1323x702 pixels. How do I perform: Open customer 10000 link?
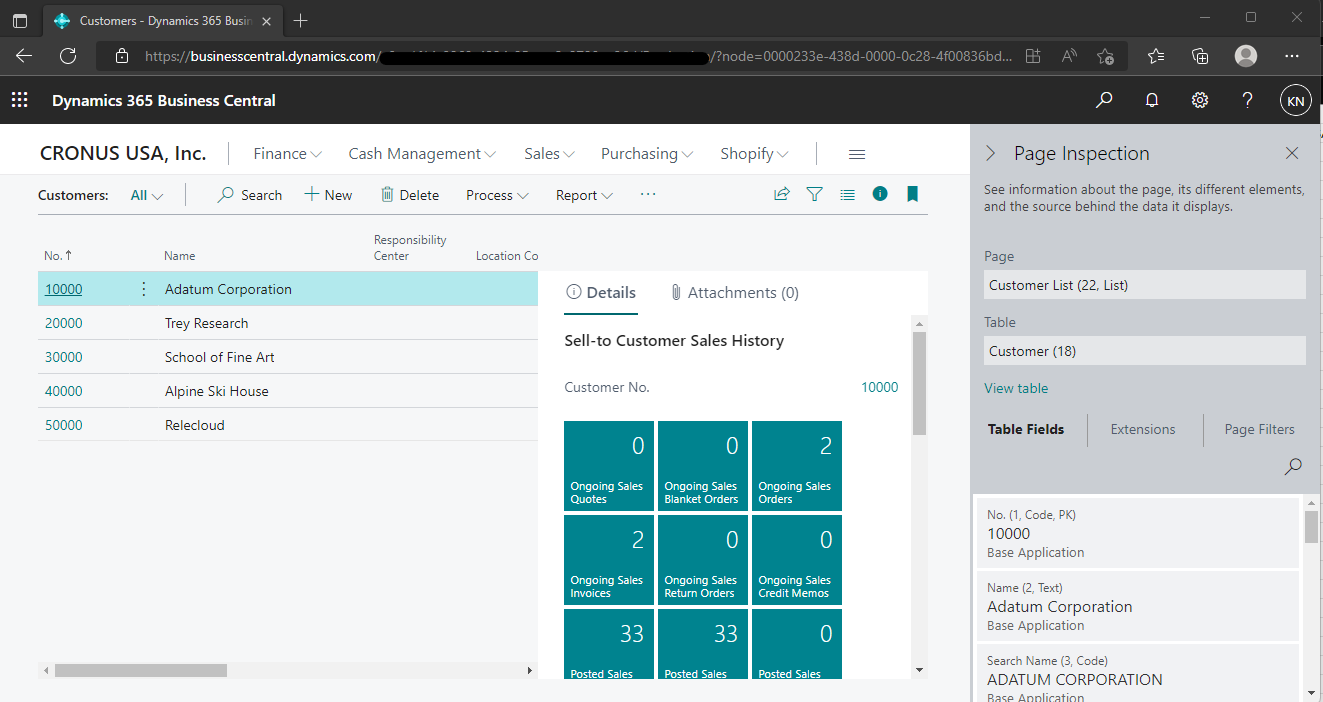pos(64,289)
